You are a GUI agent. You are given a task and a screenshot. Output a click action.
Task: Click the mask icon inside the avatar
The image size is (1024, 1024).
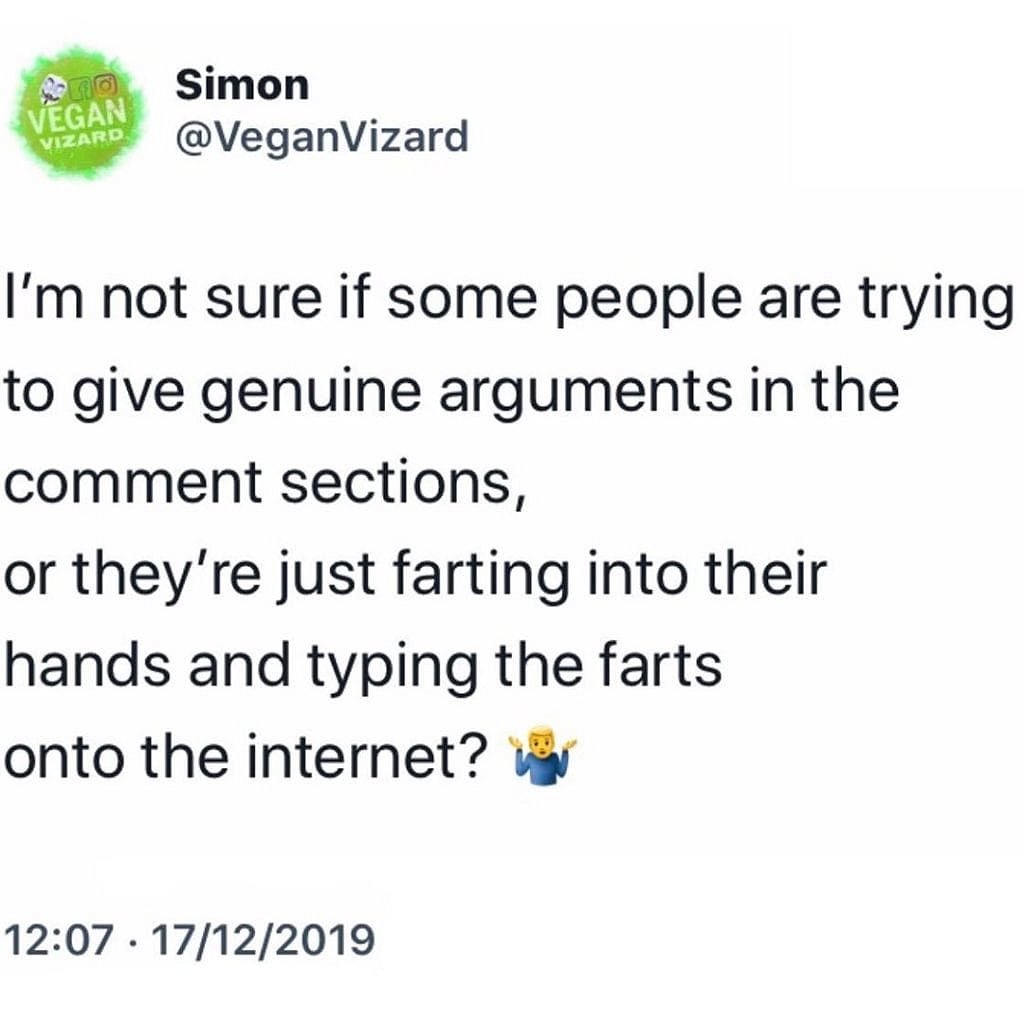pyautogui.click(x=52, y=90)
